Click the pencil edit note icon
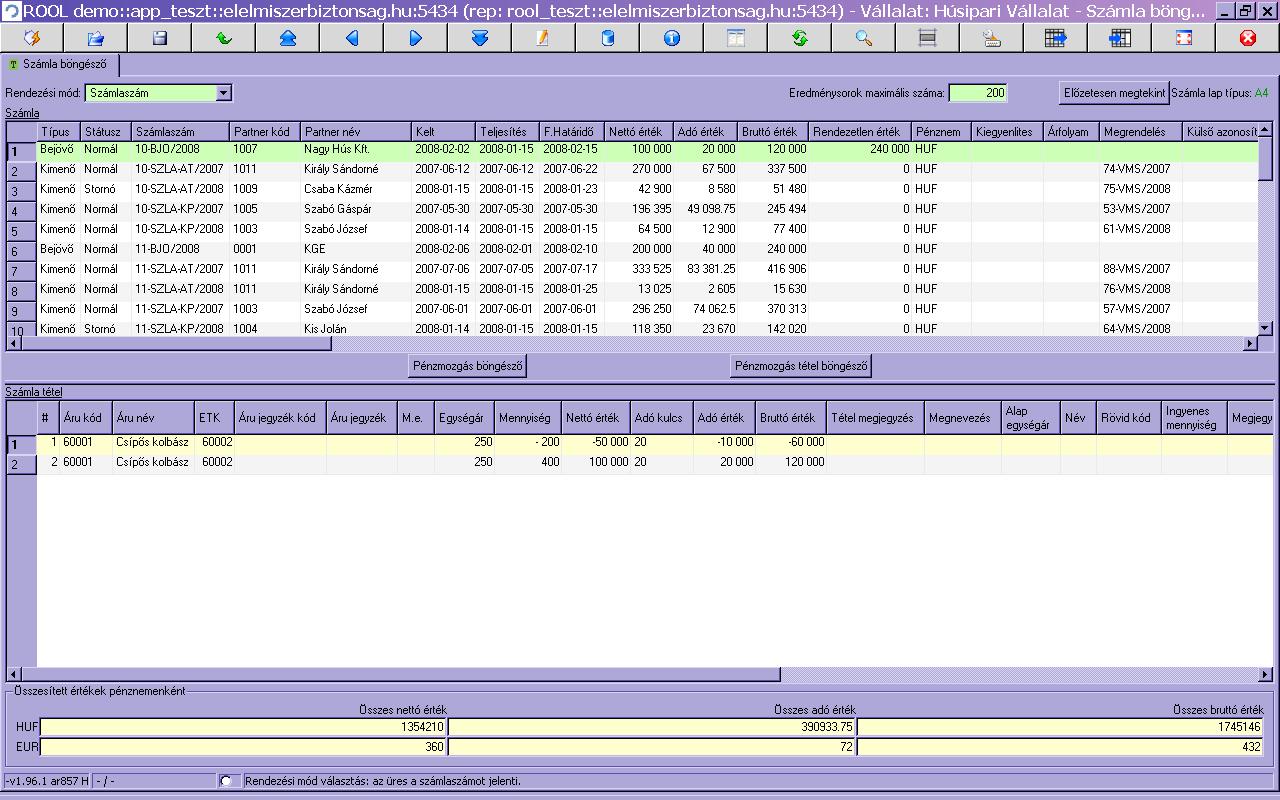 pos(543,38)
